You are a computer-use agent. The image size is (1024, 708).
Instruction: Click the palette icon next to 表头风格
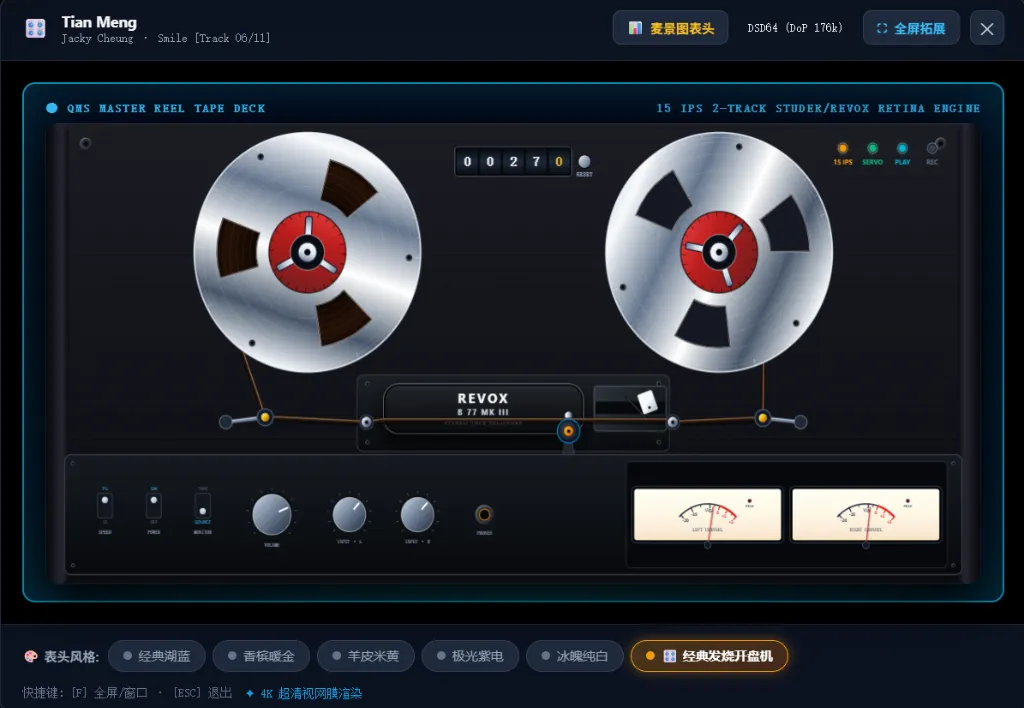[x=31, y=656]
